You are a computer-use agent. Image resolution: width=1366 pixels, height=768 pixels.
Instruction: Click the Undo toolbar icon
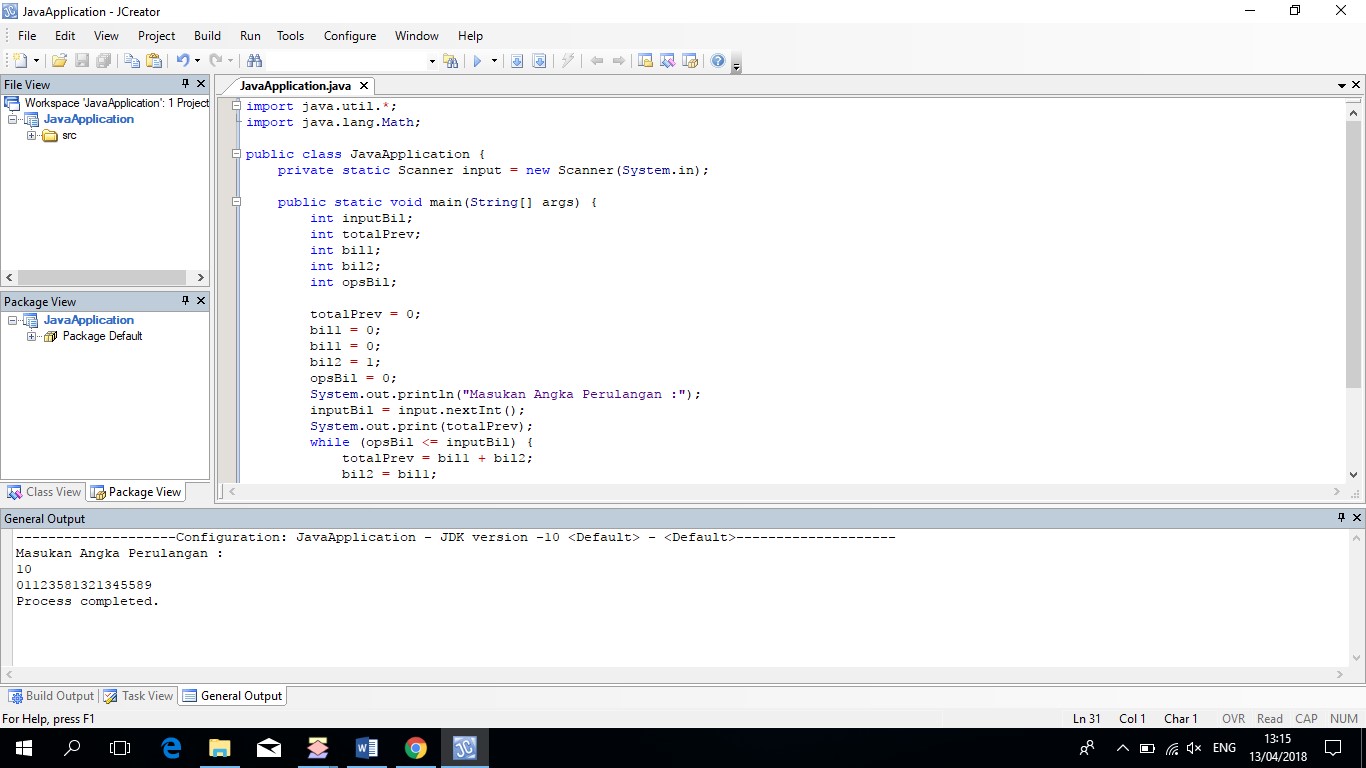[182, 61]
